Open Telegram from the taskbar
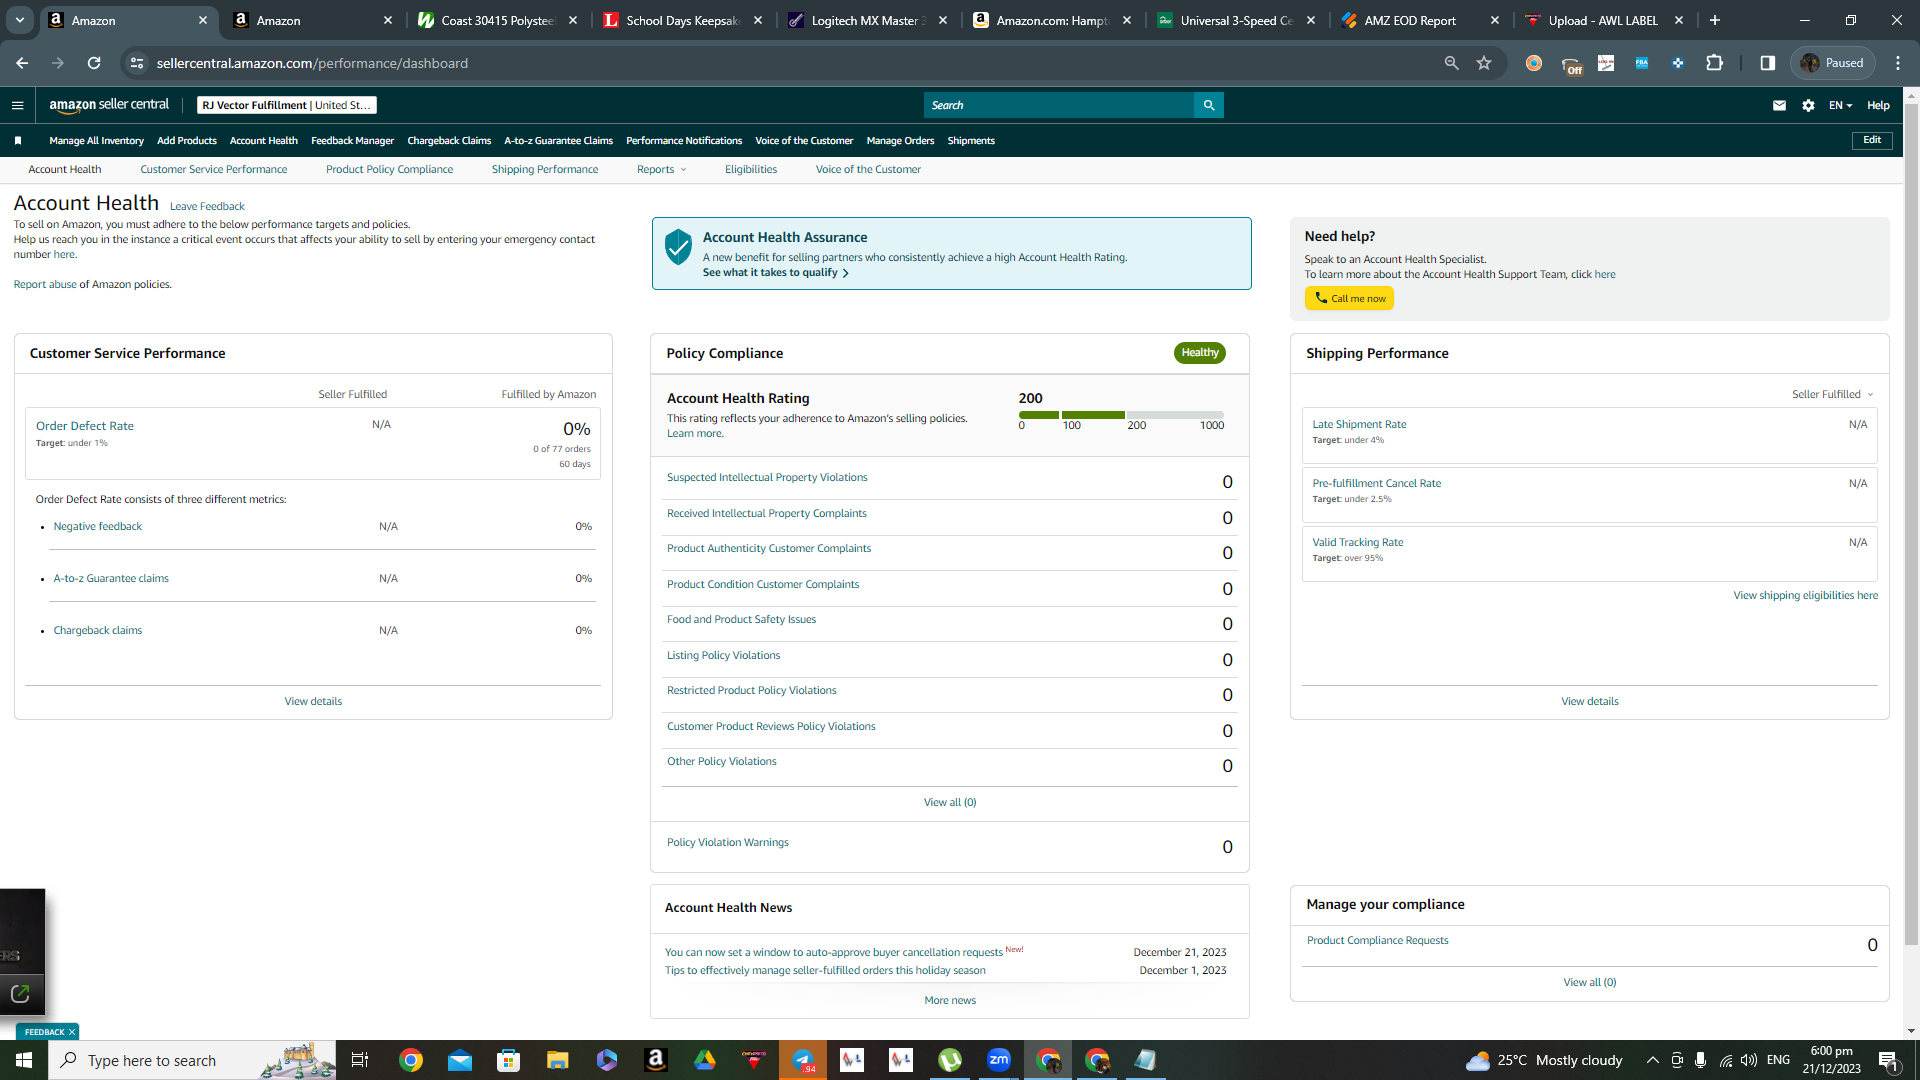The image size is (1920, 1080). click(x=803, y=1060)
